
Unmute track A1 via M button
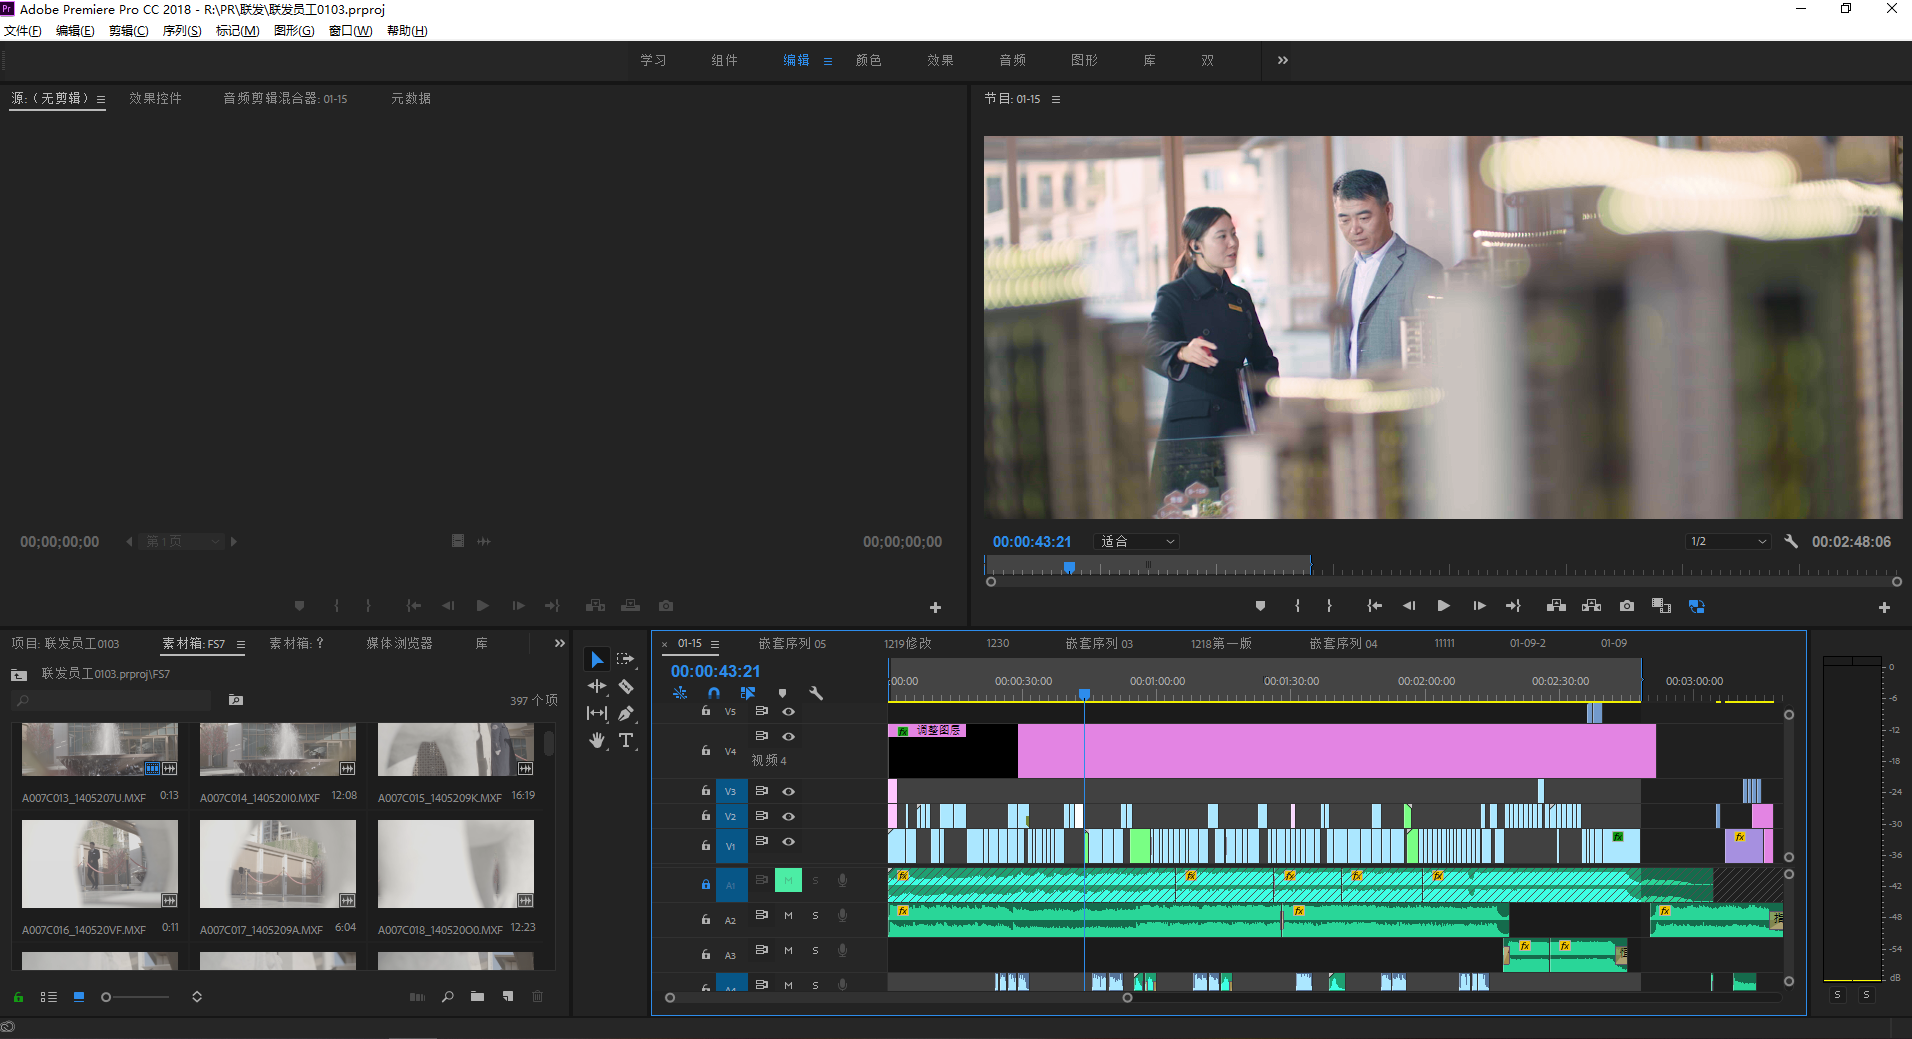[788, 881]
